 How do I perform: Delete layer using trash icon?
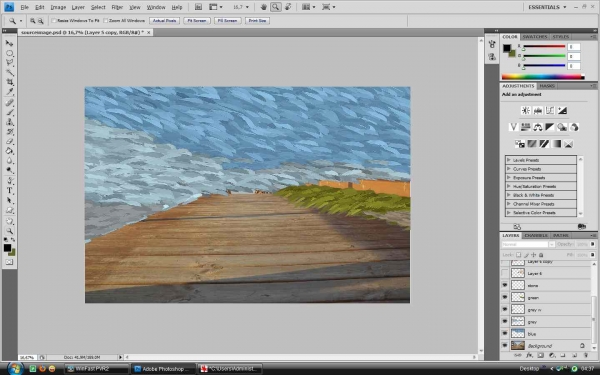(x=586, y=355)
